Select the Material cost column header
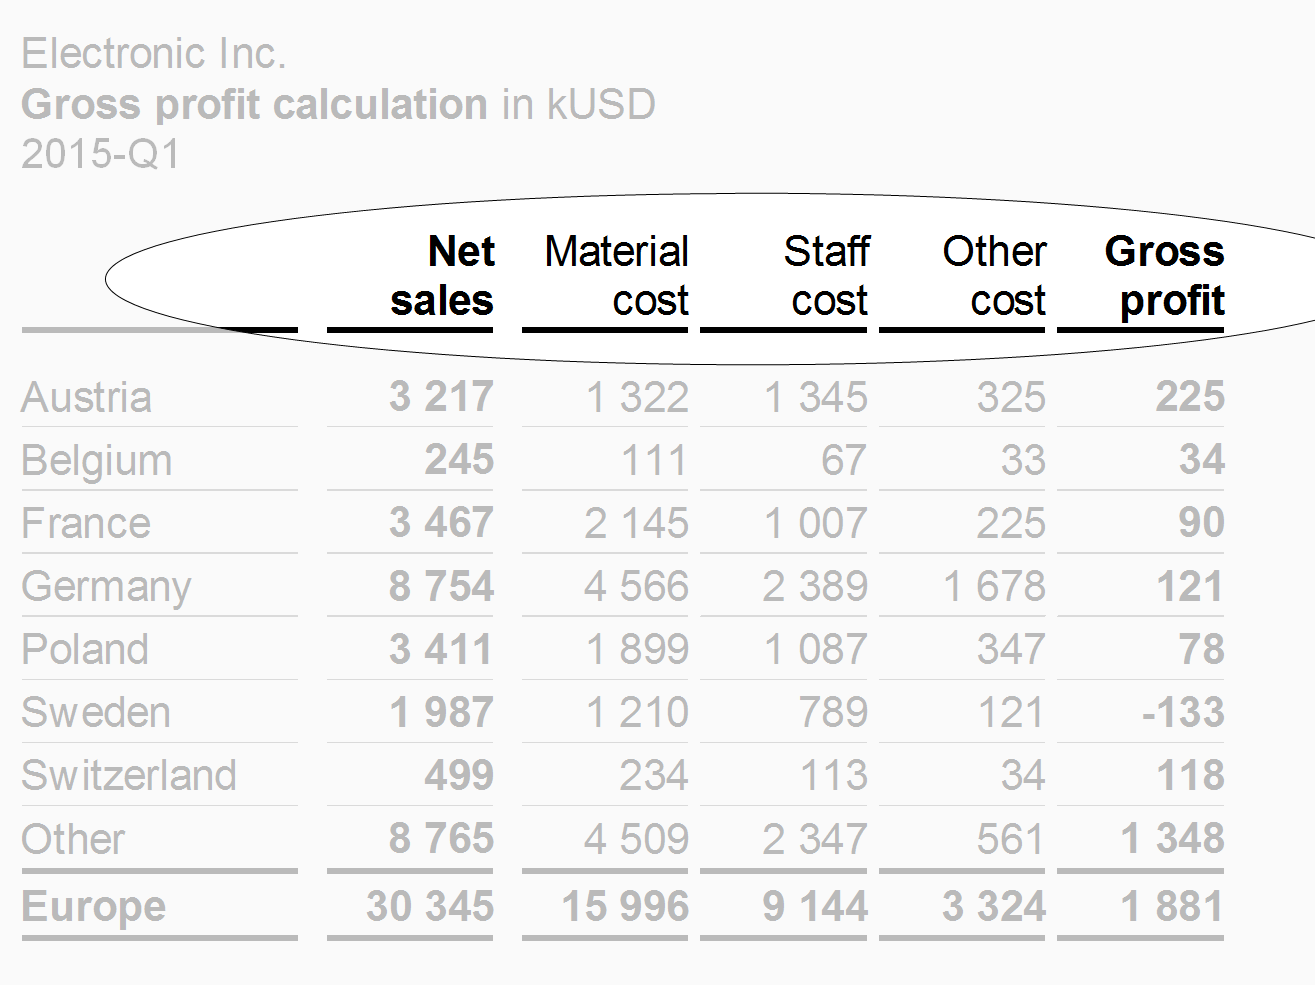 pos(616,276)
